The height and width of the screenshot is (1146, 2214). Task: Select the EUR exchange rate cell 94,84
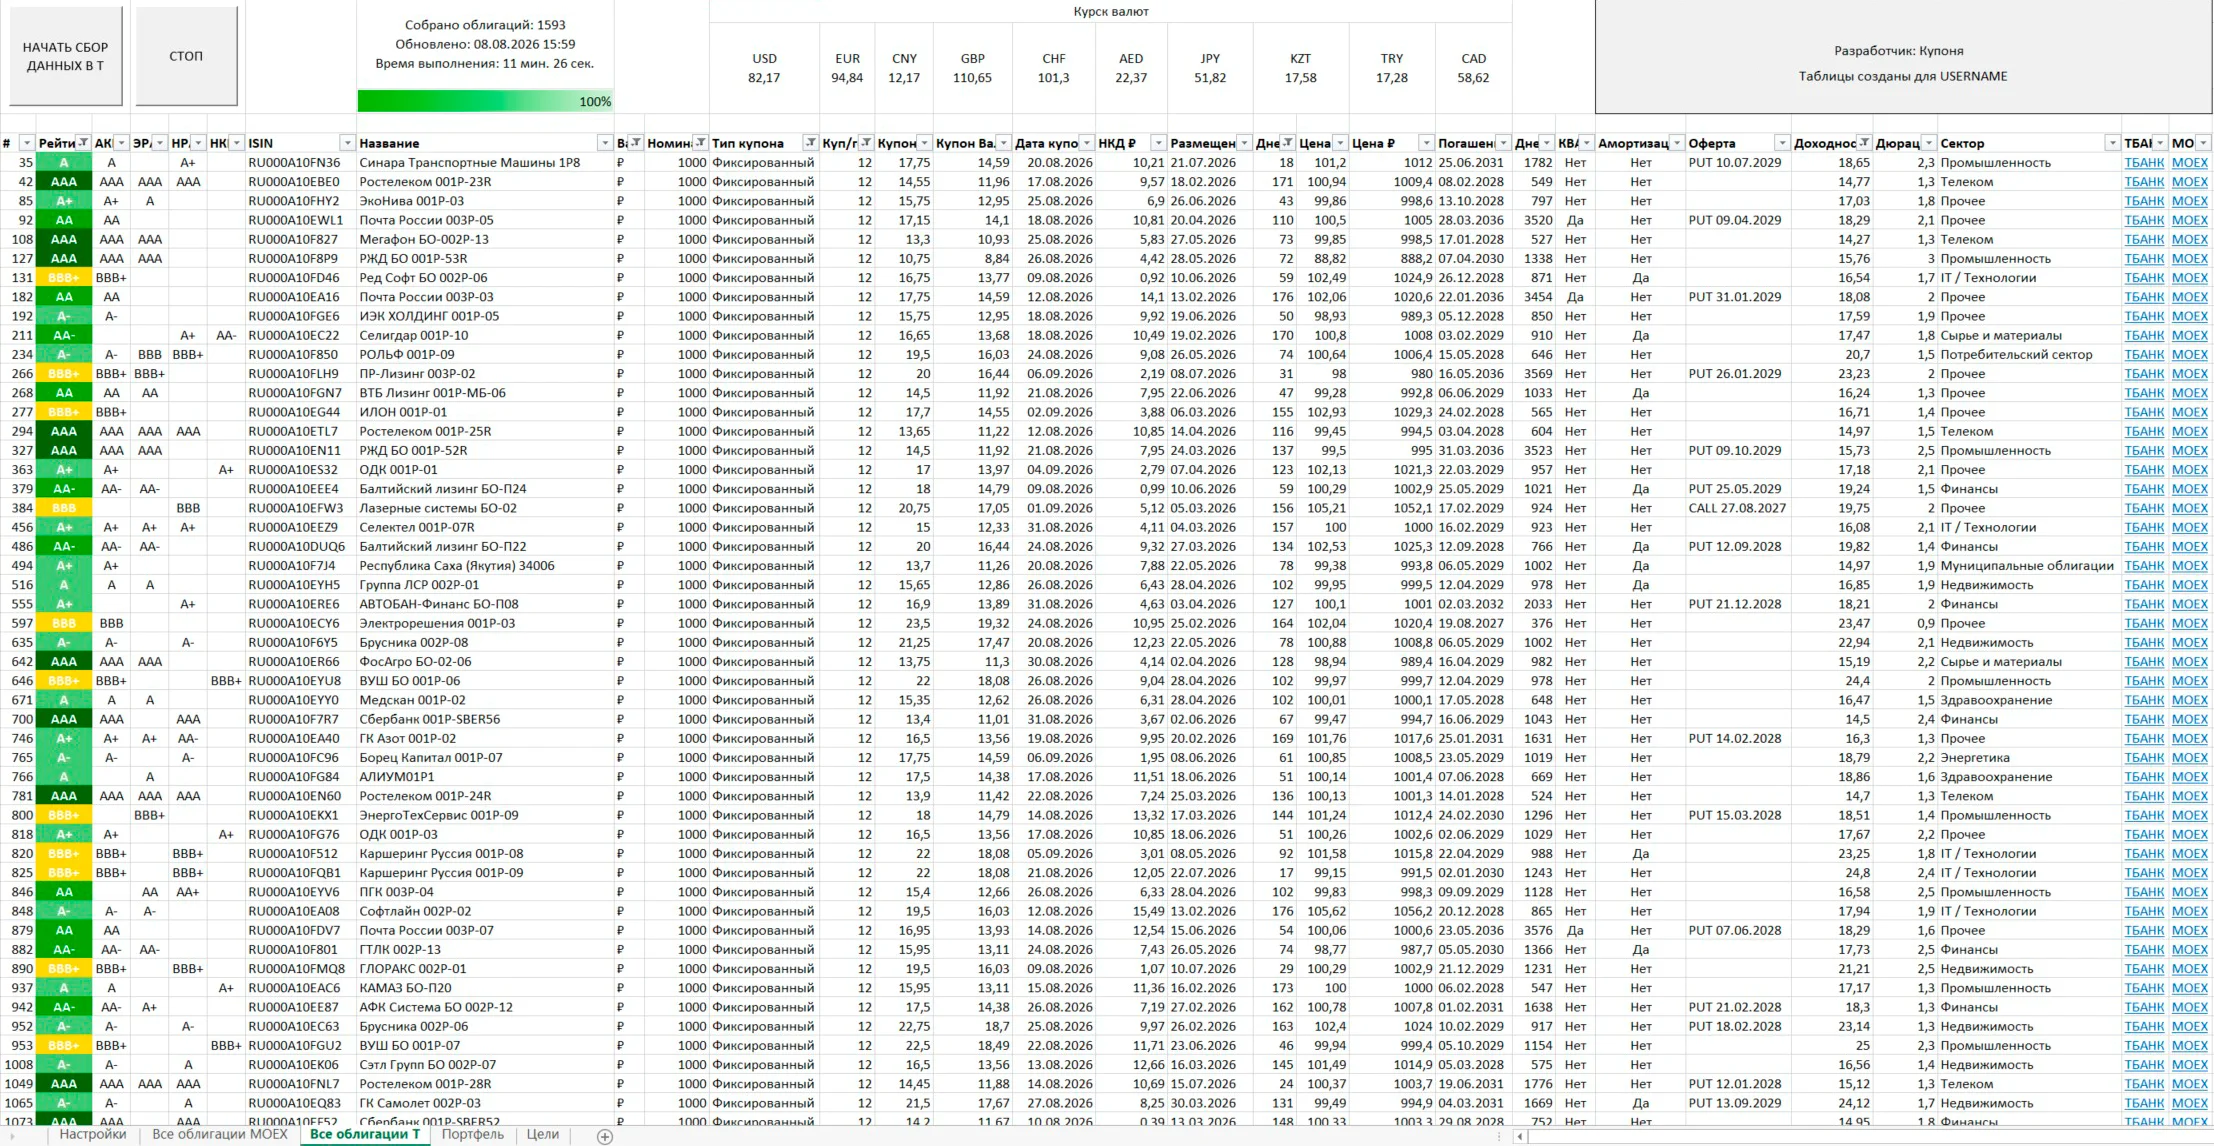847,78
